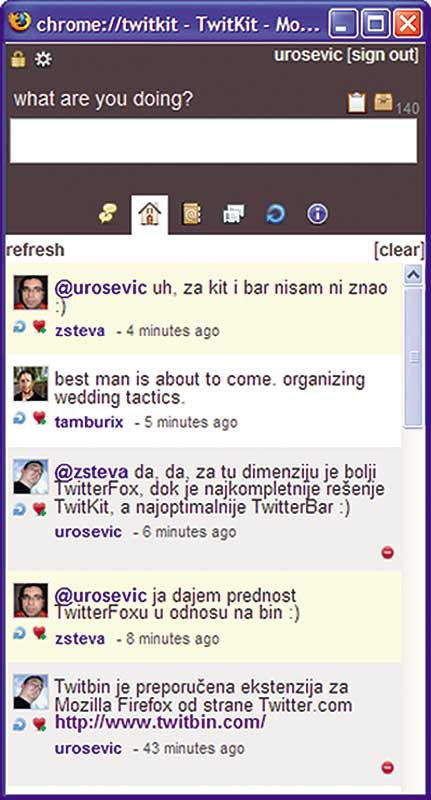Favorite tamburix's best man tweet with heart
431x800 pixels.
coord(39,418)
